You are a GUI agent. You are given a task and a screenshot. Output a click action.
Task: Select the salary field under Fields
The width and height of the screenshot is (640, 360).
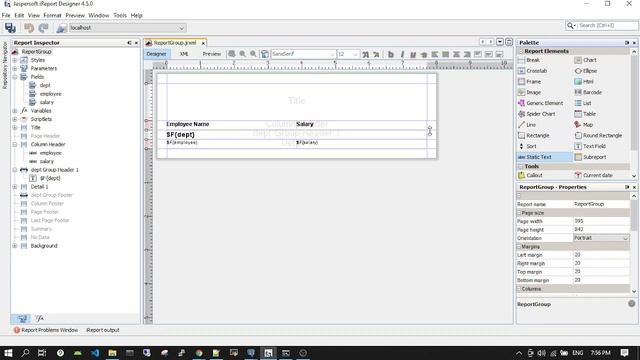pyautogui.click(x=47, y=102)
